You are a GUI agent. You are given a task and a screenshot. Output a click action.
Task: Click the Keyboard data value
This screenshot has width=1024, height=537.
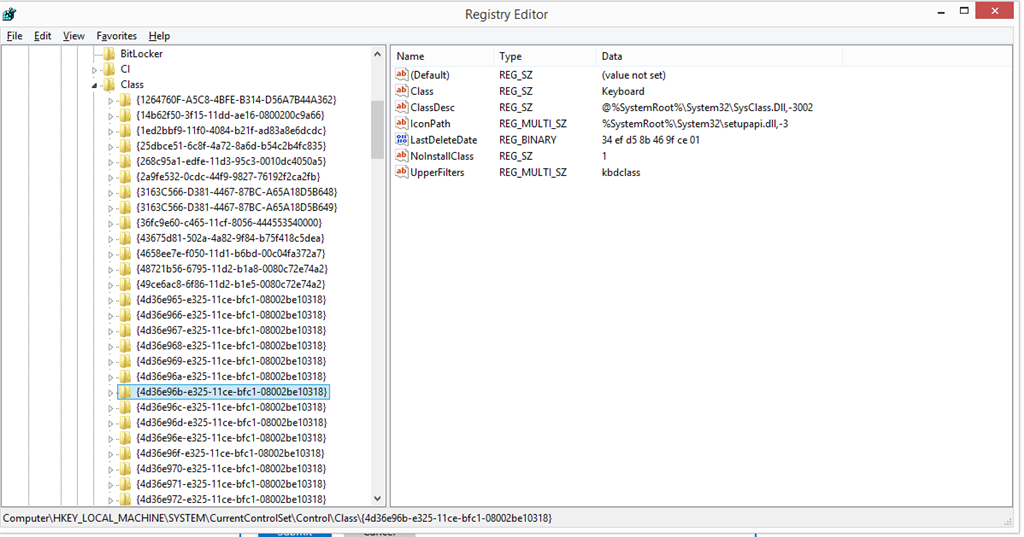pyautogui.click(x=623, y=91)
